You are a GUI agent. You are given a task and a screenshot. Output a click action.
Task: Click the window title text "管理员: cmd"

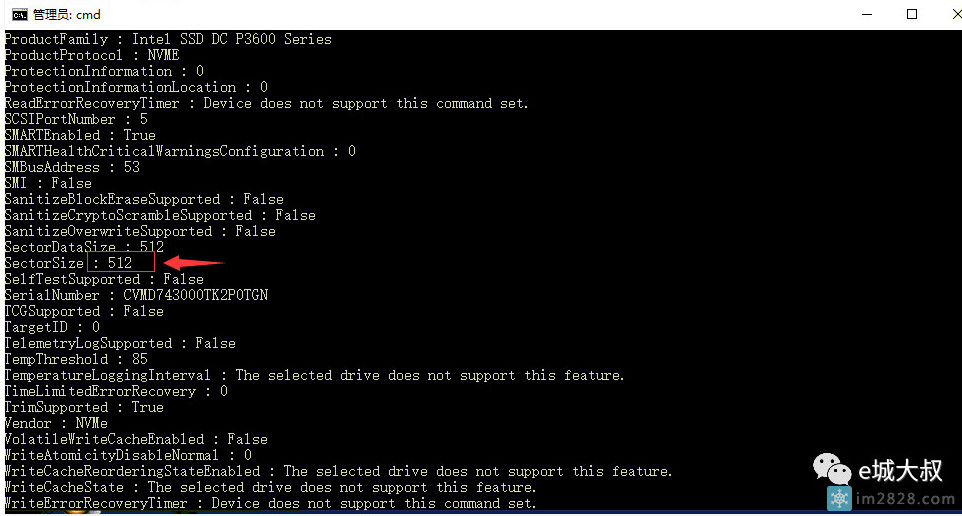tap(67, 14)
